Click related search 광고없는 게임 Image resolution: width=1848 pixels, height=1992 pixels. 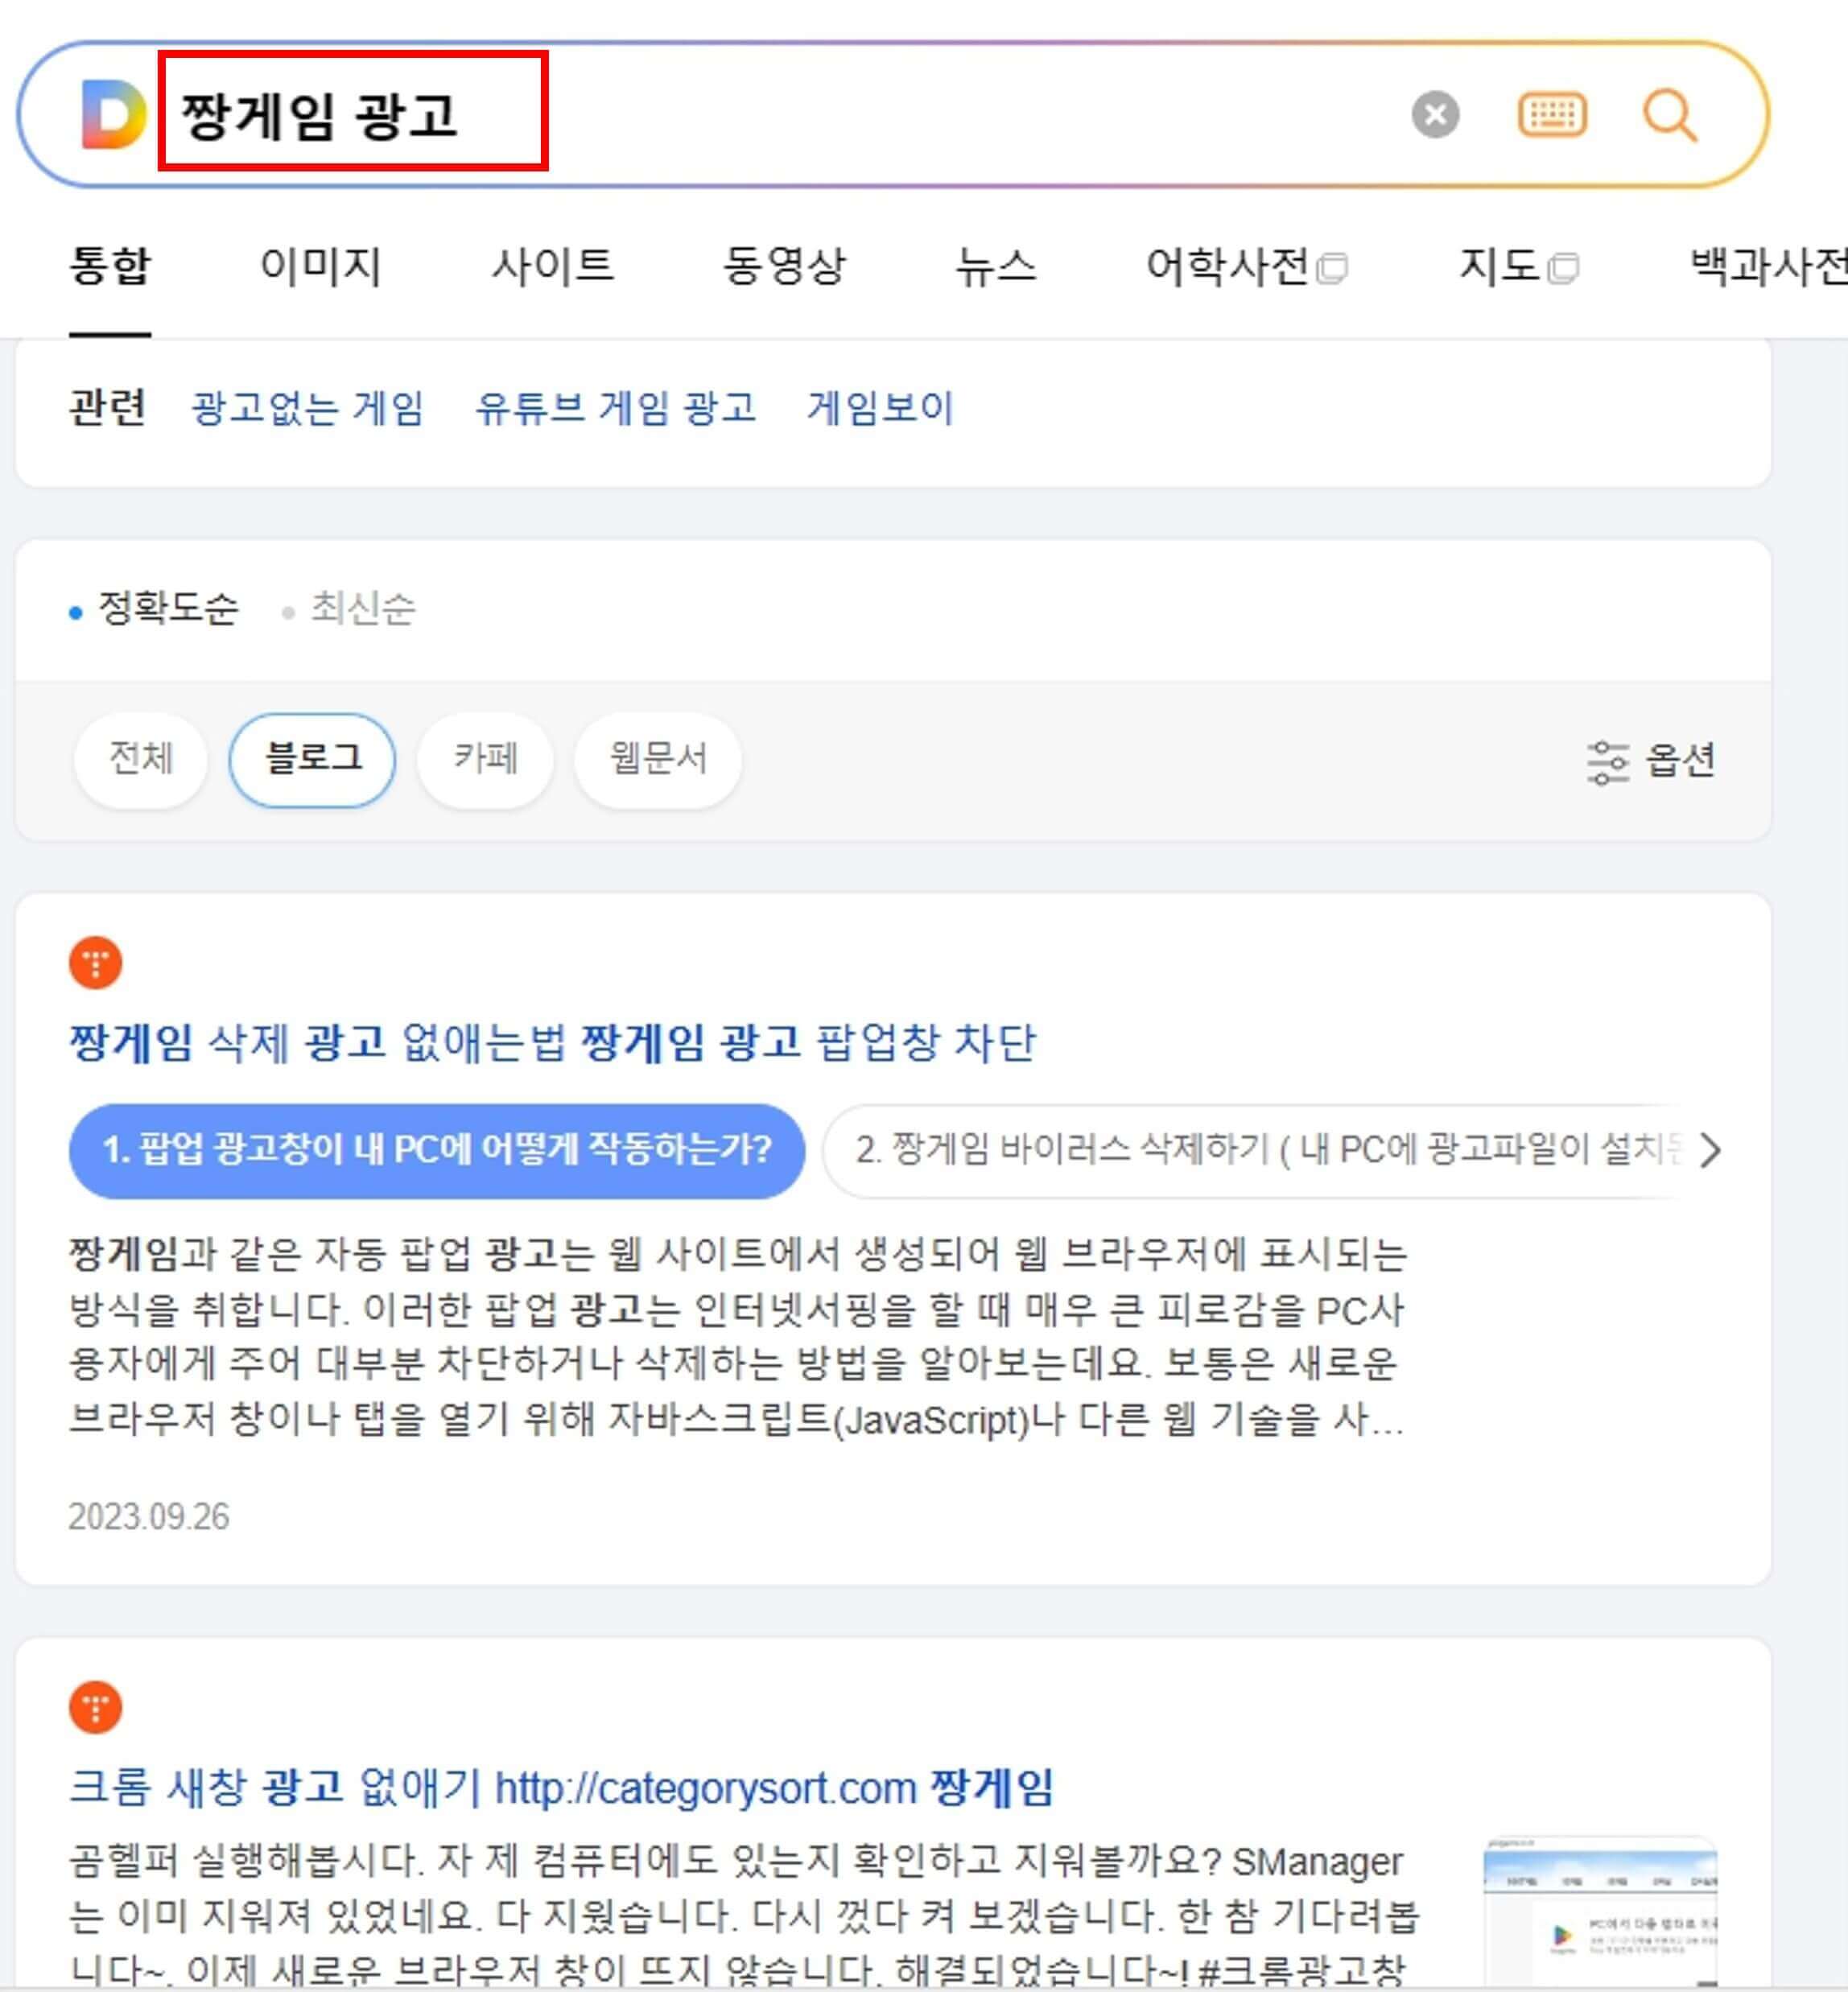[x=308, y=408]
